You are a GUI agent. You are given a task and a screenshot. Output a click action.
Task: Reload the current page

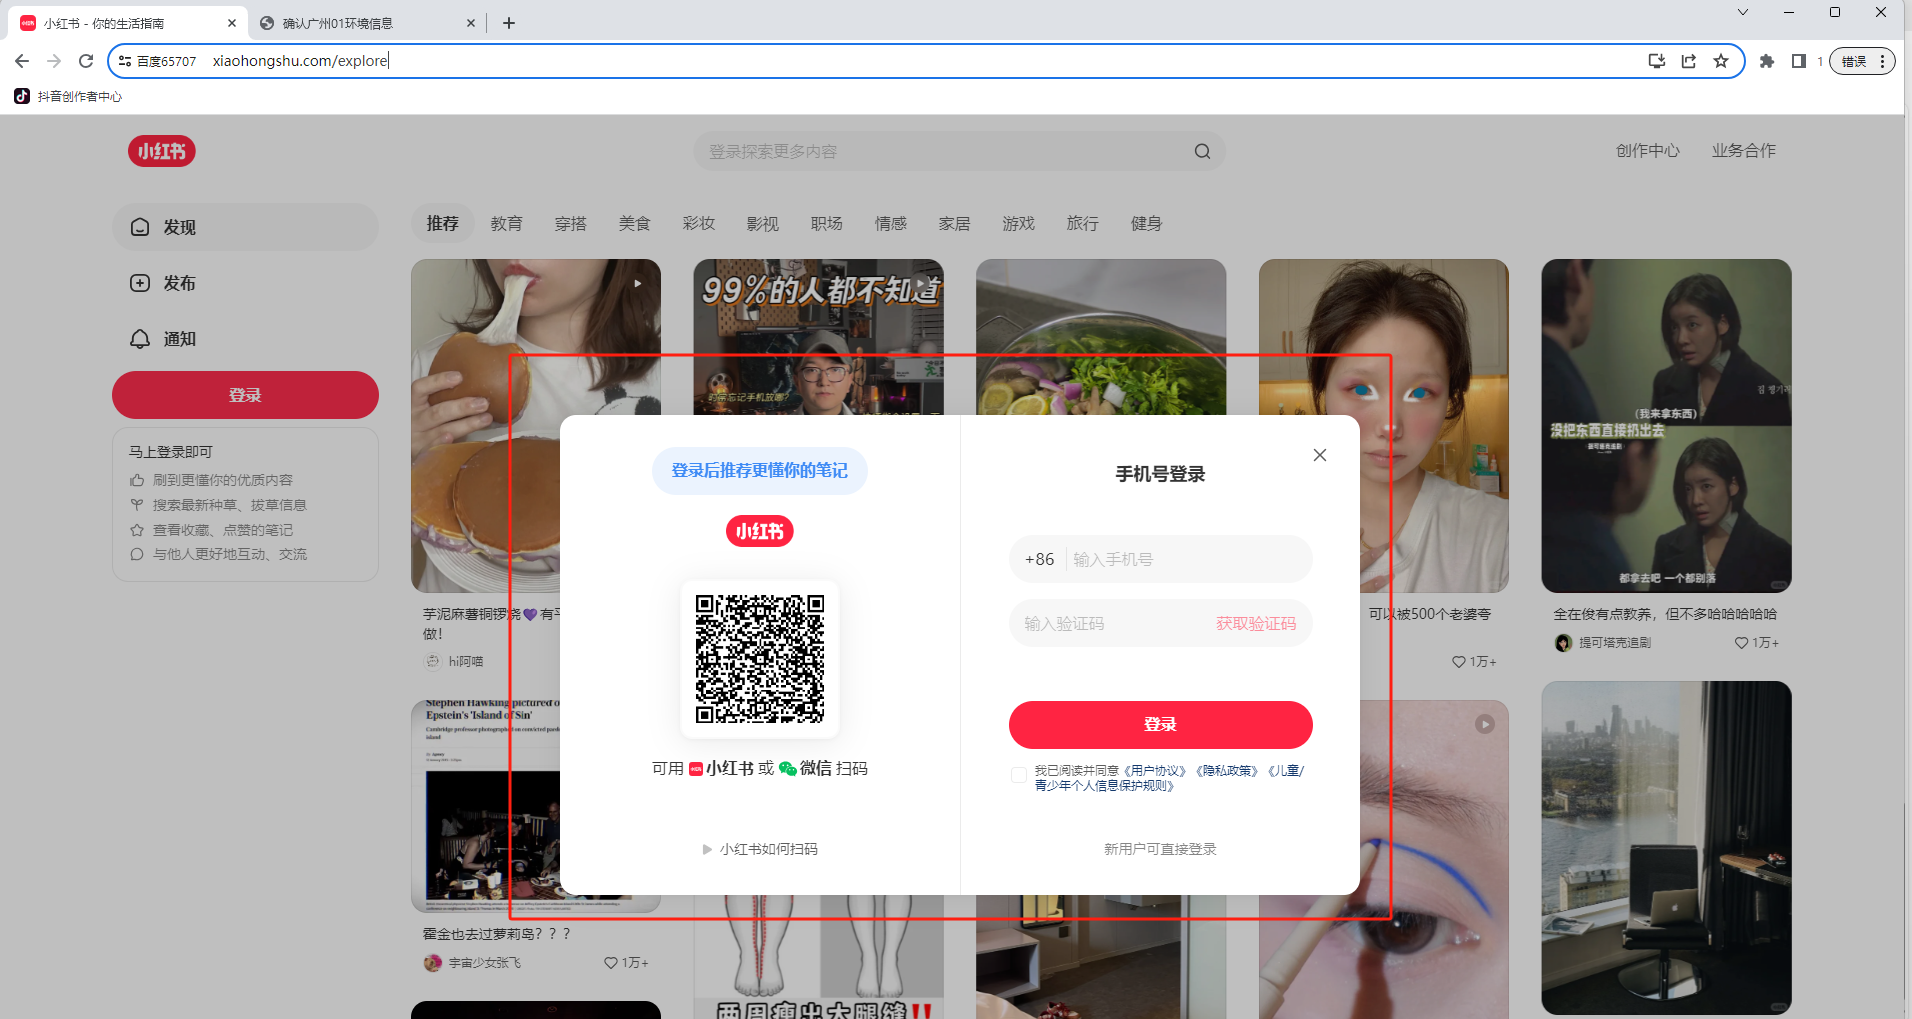coord(86,61)
